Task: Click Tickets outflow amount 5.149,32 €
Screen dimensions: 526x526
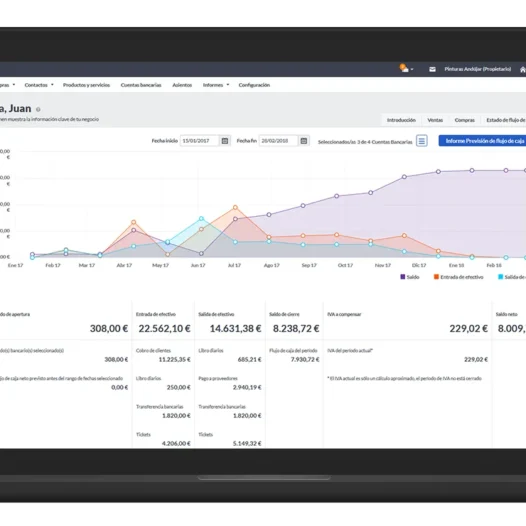Action: [247, 443]
